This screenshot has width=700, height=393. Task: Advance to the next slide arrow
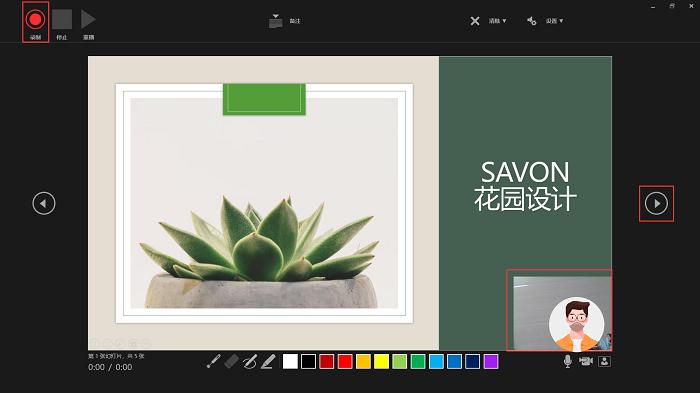(656, 204)
